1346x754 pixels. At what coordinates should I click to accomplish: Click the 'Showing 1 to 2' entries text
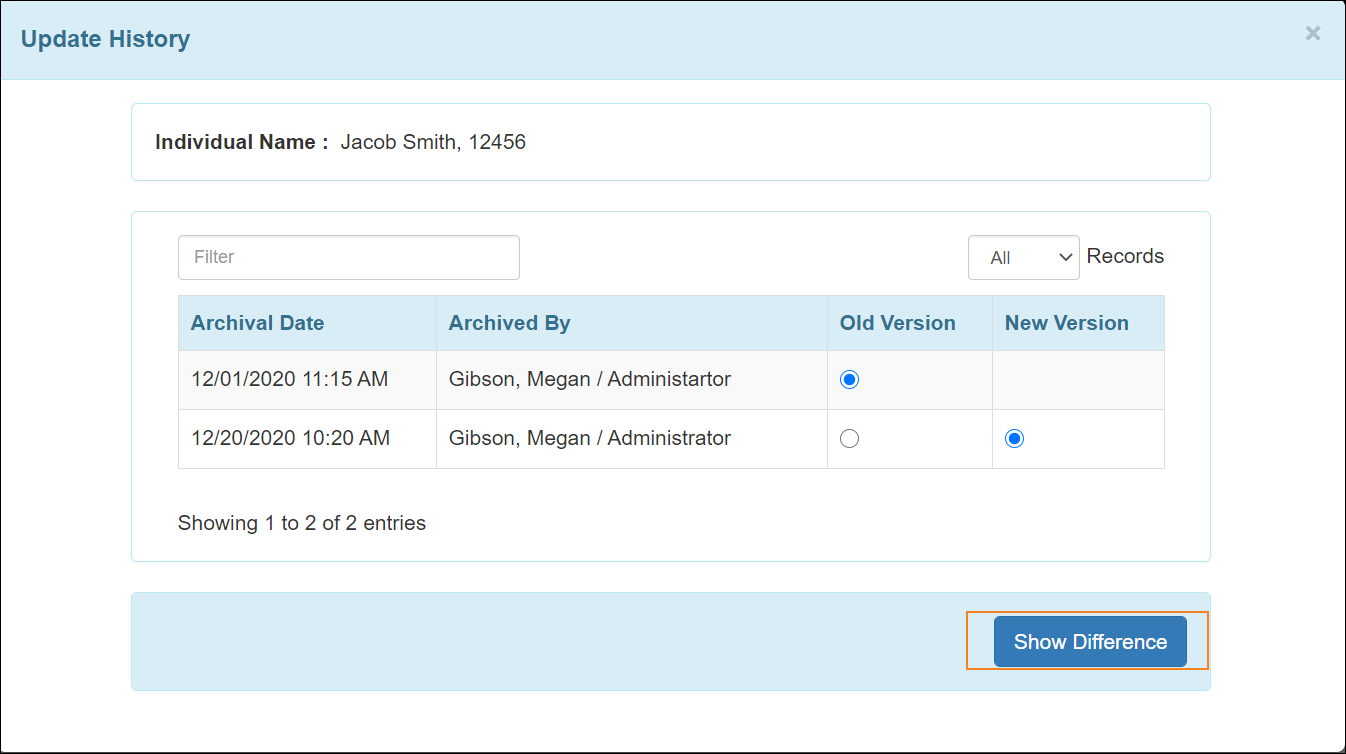click(x=301, y=523)
